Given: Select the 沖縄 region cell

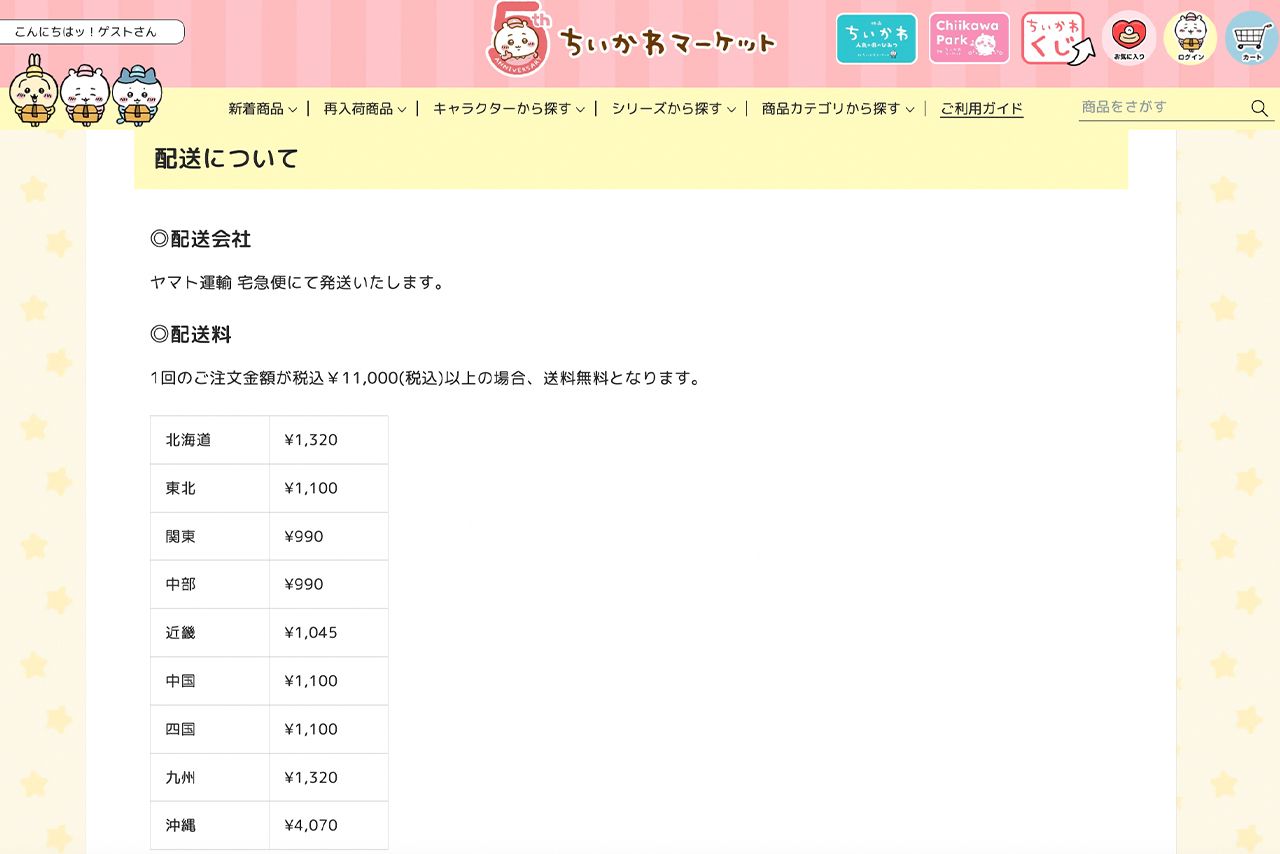Looking at the screenshot, I should tap(210, 825).
